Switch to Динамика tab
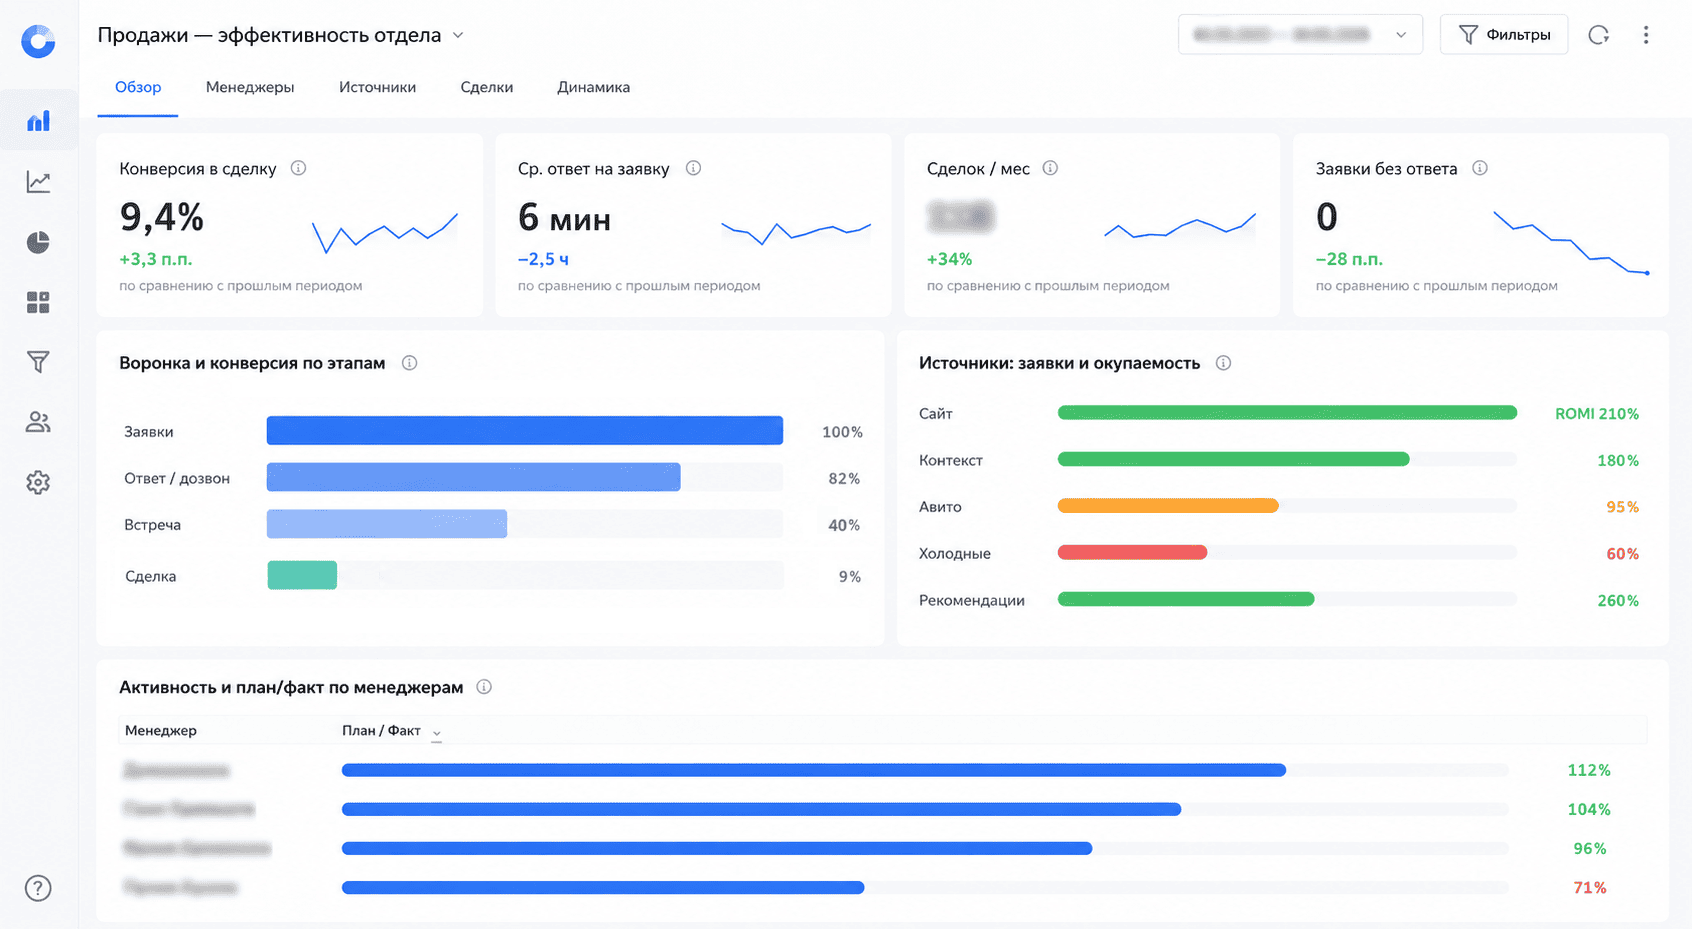This screenshot has height=929, width=1692. coord(594,87)
